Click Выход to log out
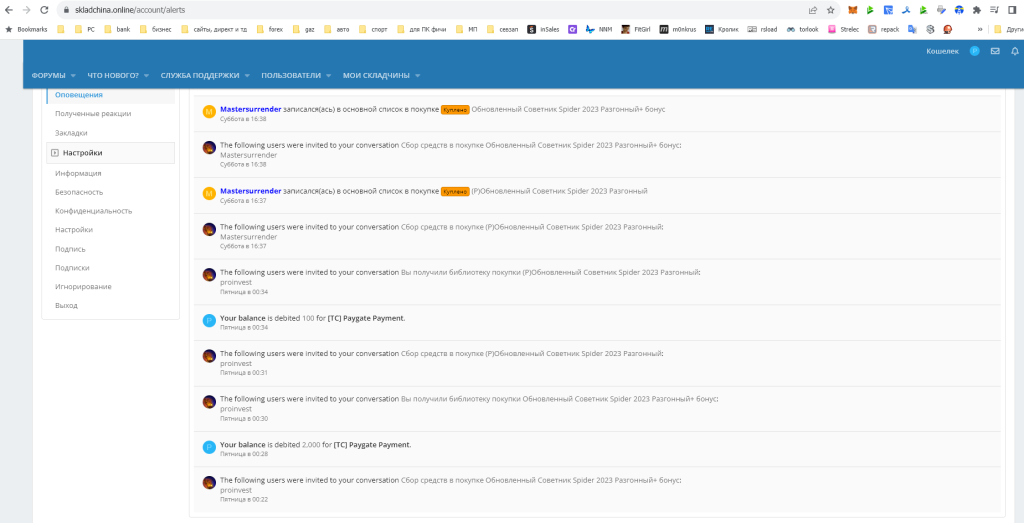 tap(66, 306)
